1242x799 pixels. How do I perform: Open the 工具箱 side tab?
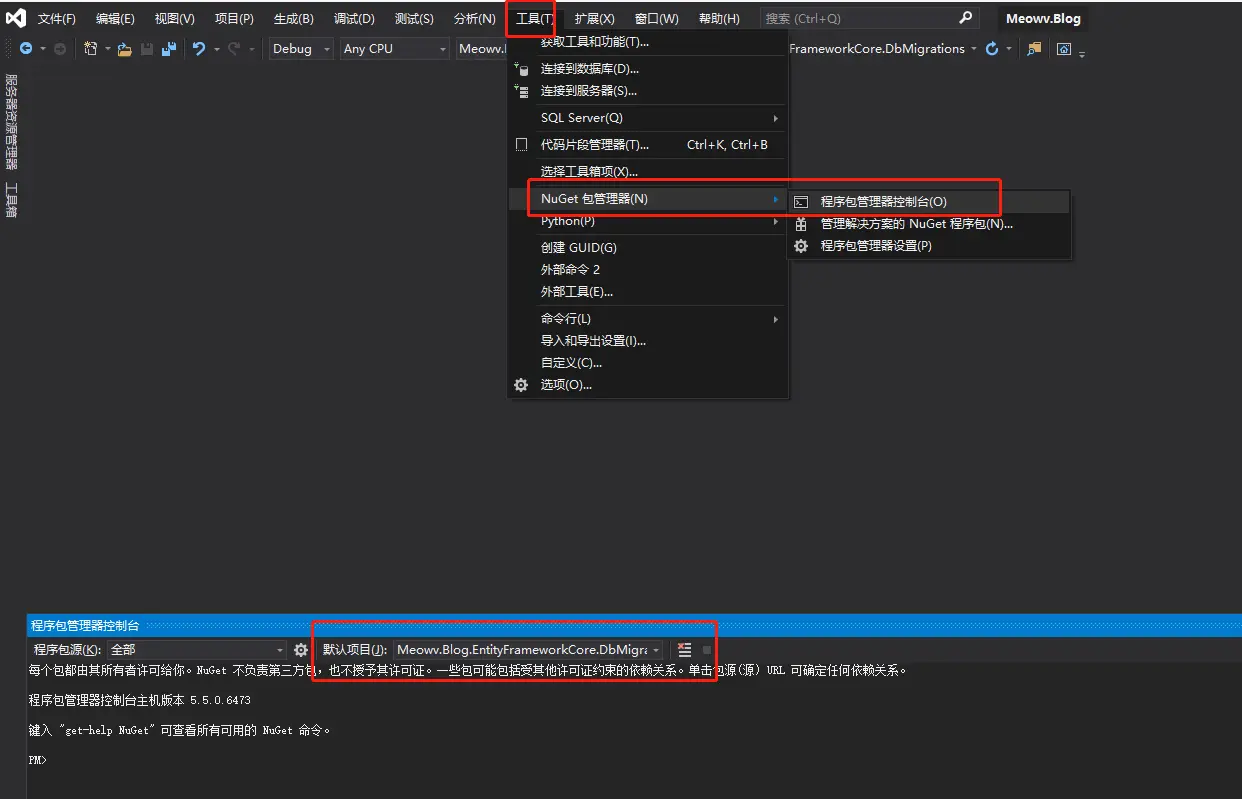pos(11,200)
